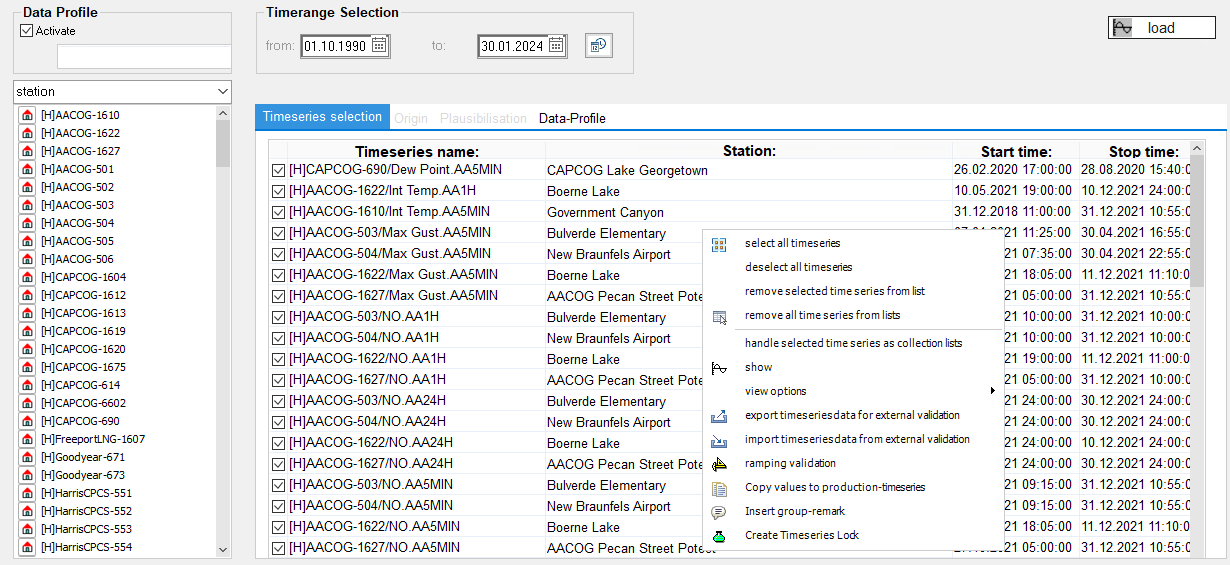Click the select all timeseries grid icon
Screen dimensions: 1230x565
coord(719,243)
